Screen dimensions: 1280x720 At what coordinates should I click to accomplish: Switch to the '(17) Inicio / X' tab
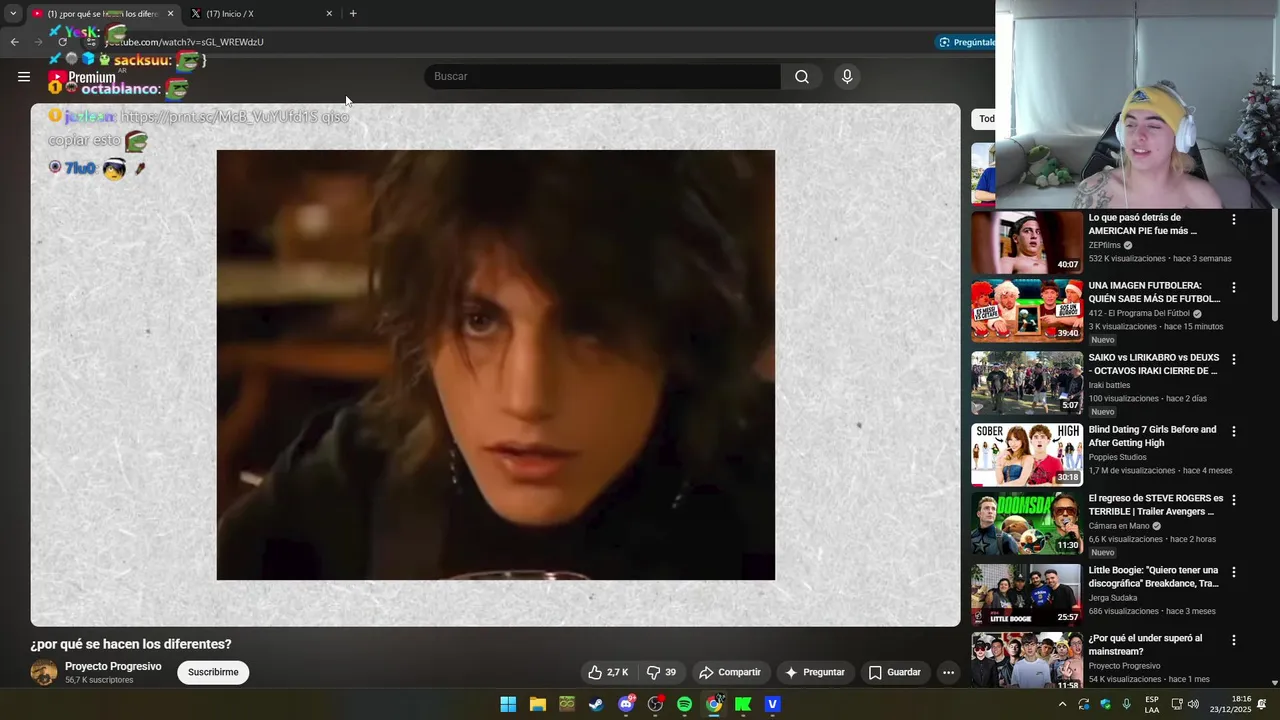(262, 14)
